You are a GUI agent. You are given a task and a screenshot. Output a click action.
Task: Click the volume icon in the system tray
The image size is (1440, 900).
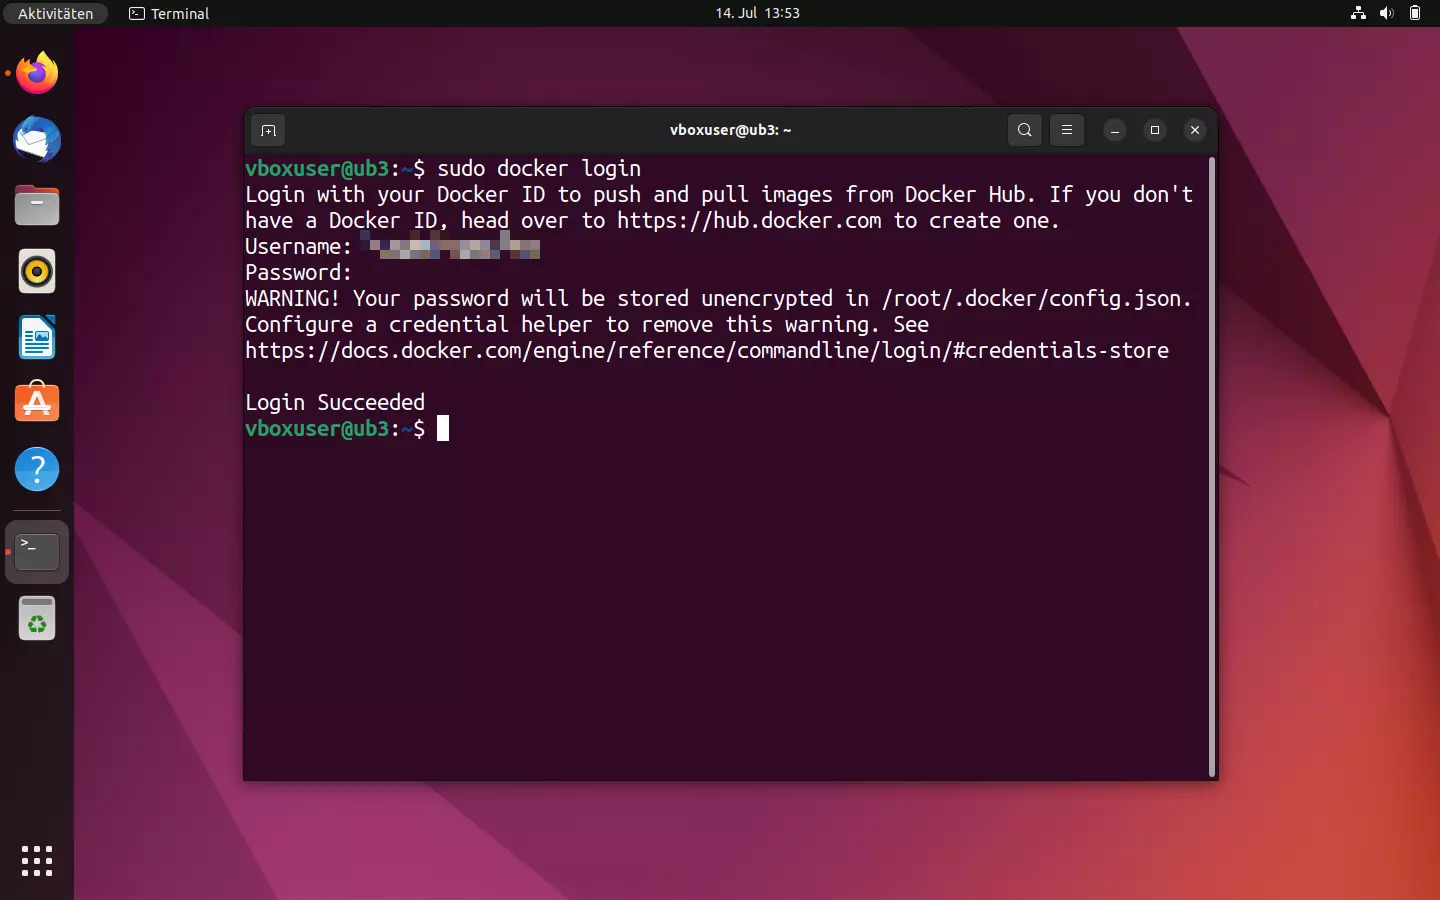[x=1387, y=13]
